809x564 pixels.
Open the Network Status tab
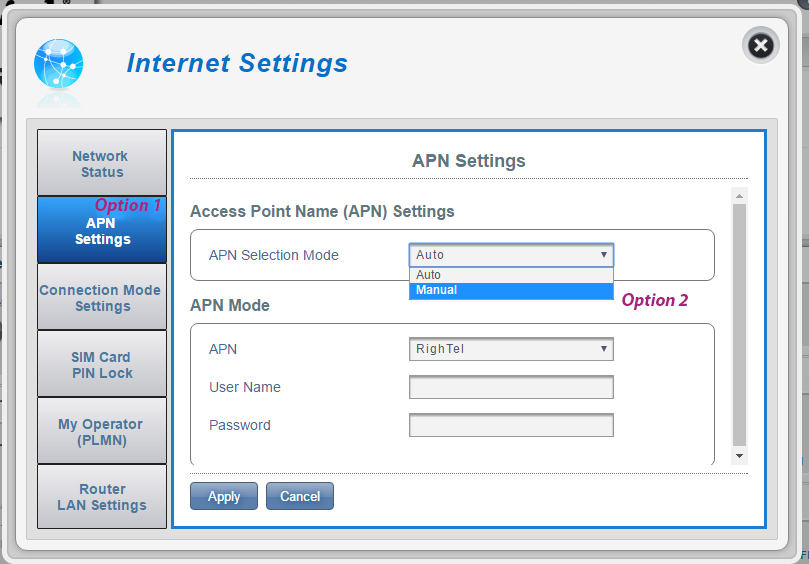[x=101, y=163]
